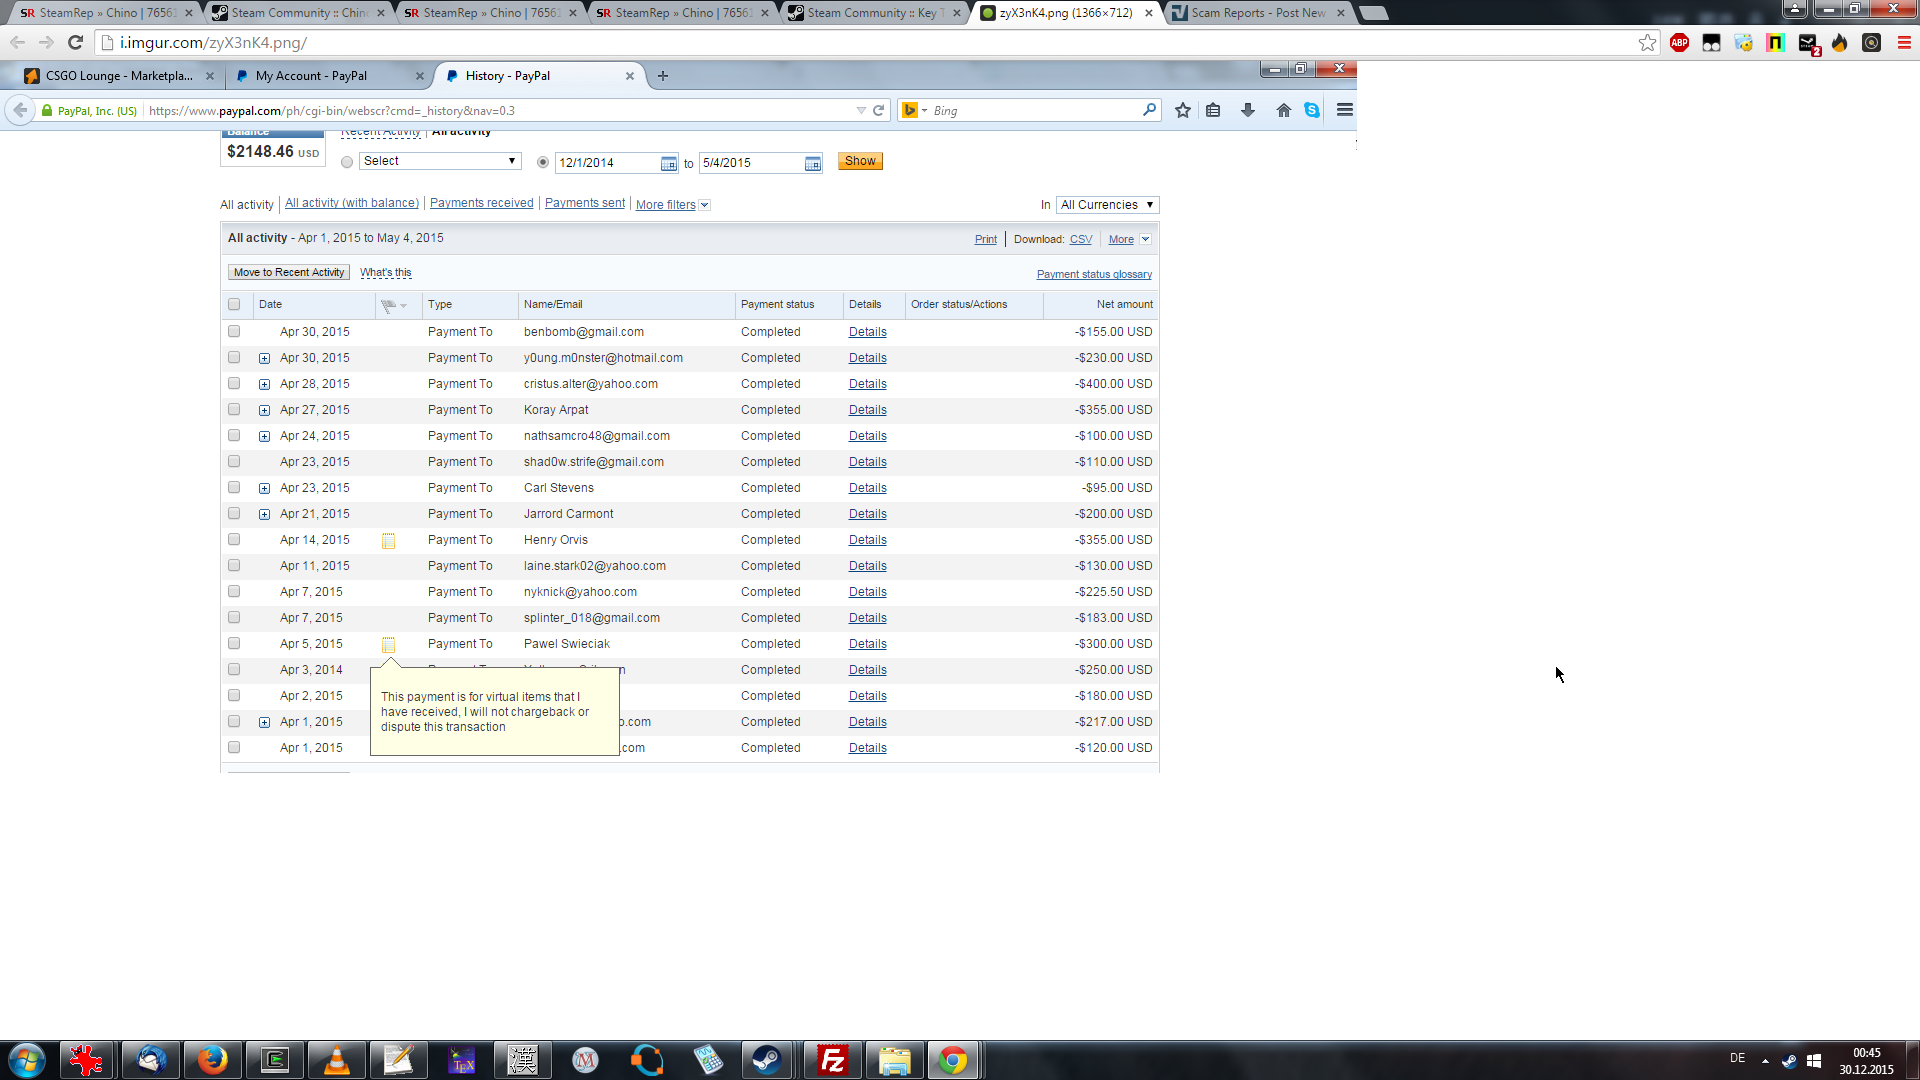This screenshot has height=1080, width=1920.
Task: Open Chrome hamburger menu icon
Action: (x=1903, y=42)
